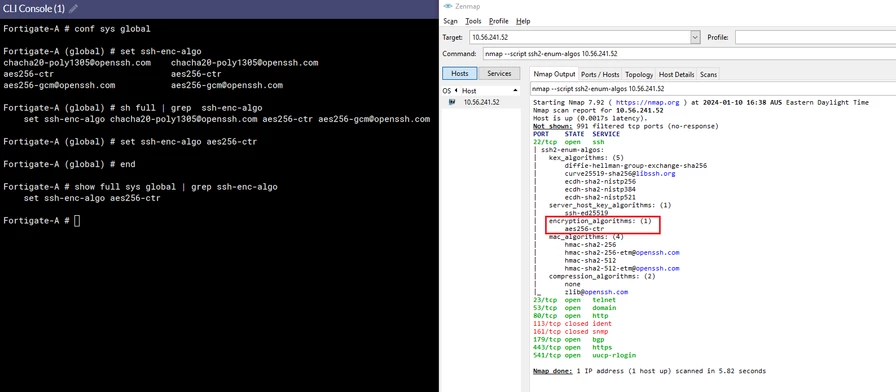Click the 'conf sys global' command line
This screenshot has width=896, height=392.
tap(77, 29)
